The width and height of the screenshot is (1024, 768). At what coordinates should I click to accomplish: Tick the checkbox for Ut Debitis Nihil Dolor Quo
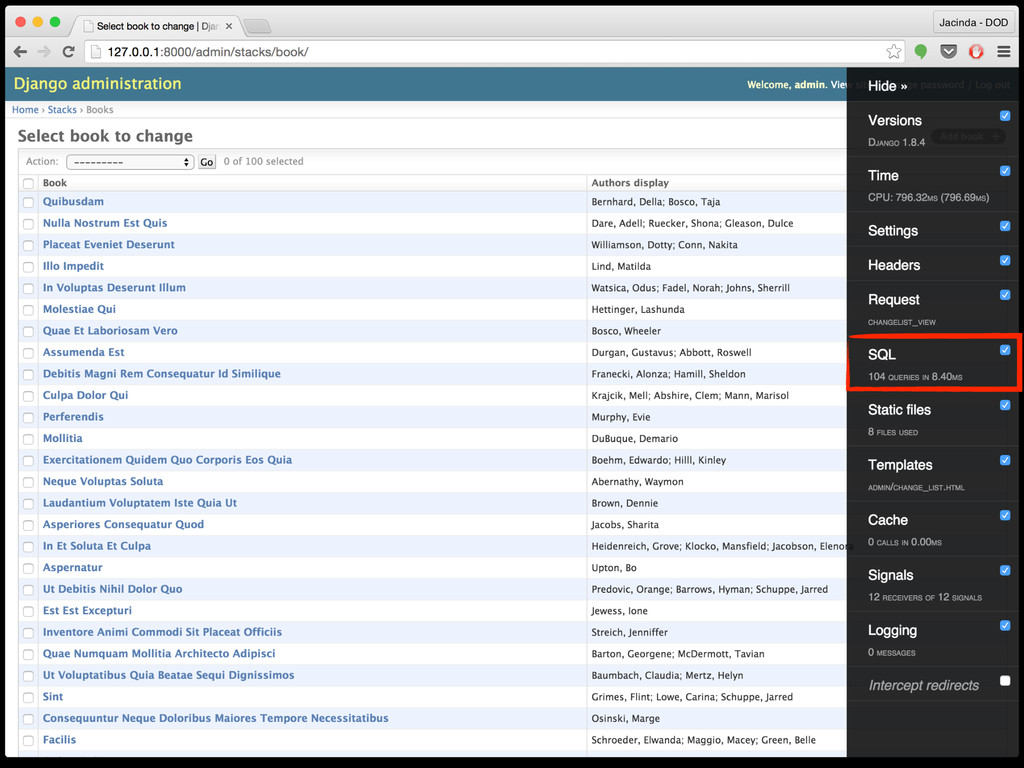coord(28,590)
